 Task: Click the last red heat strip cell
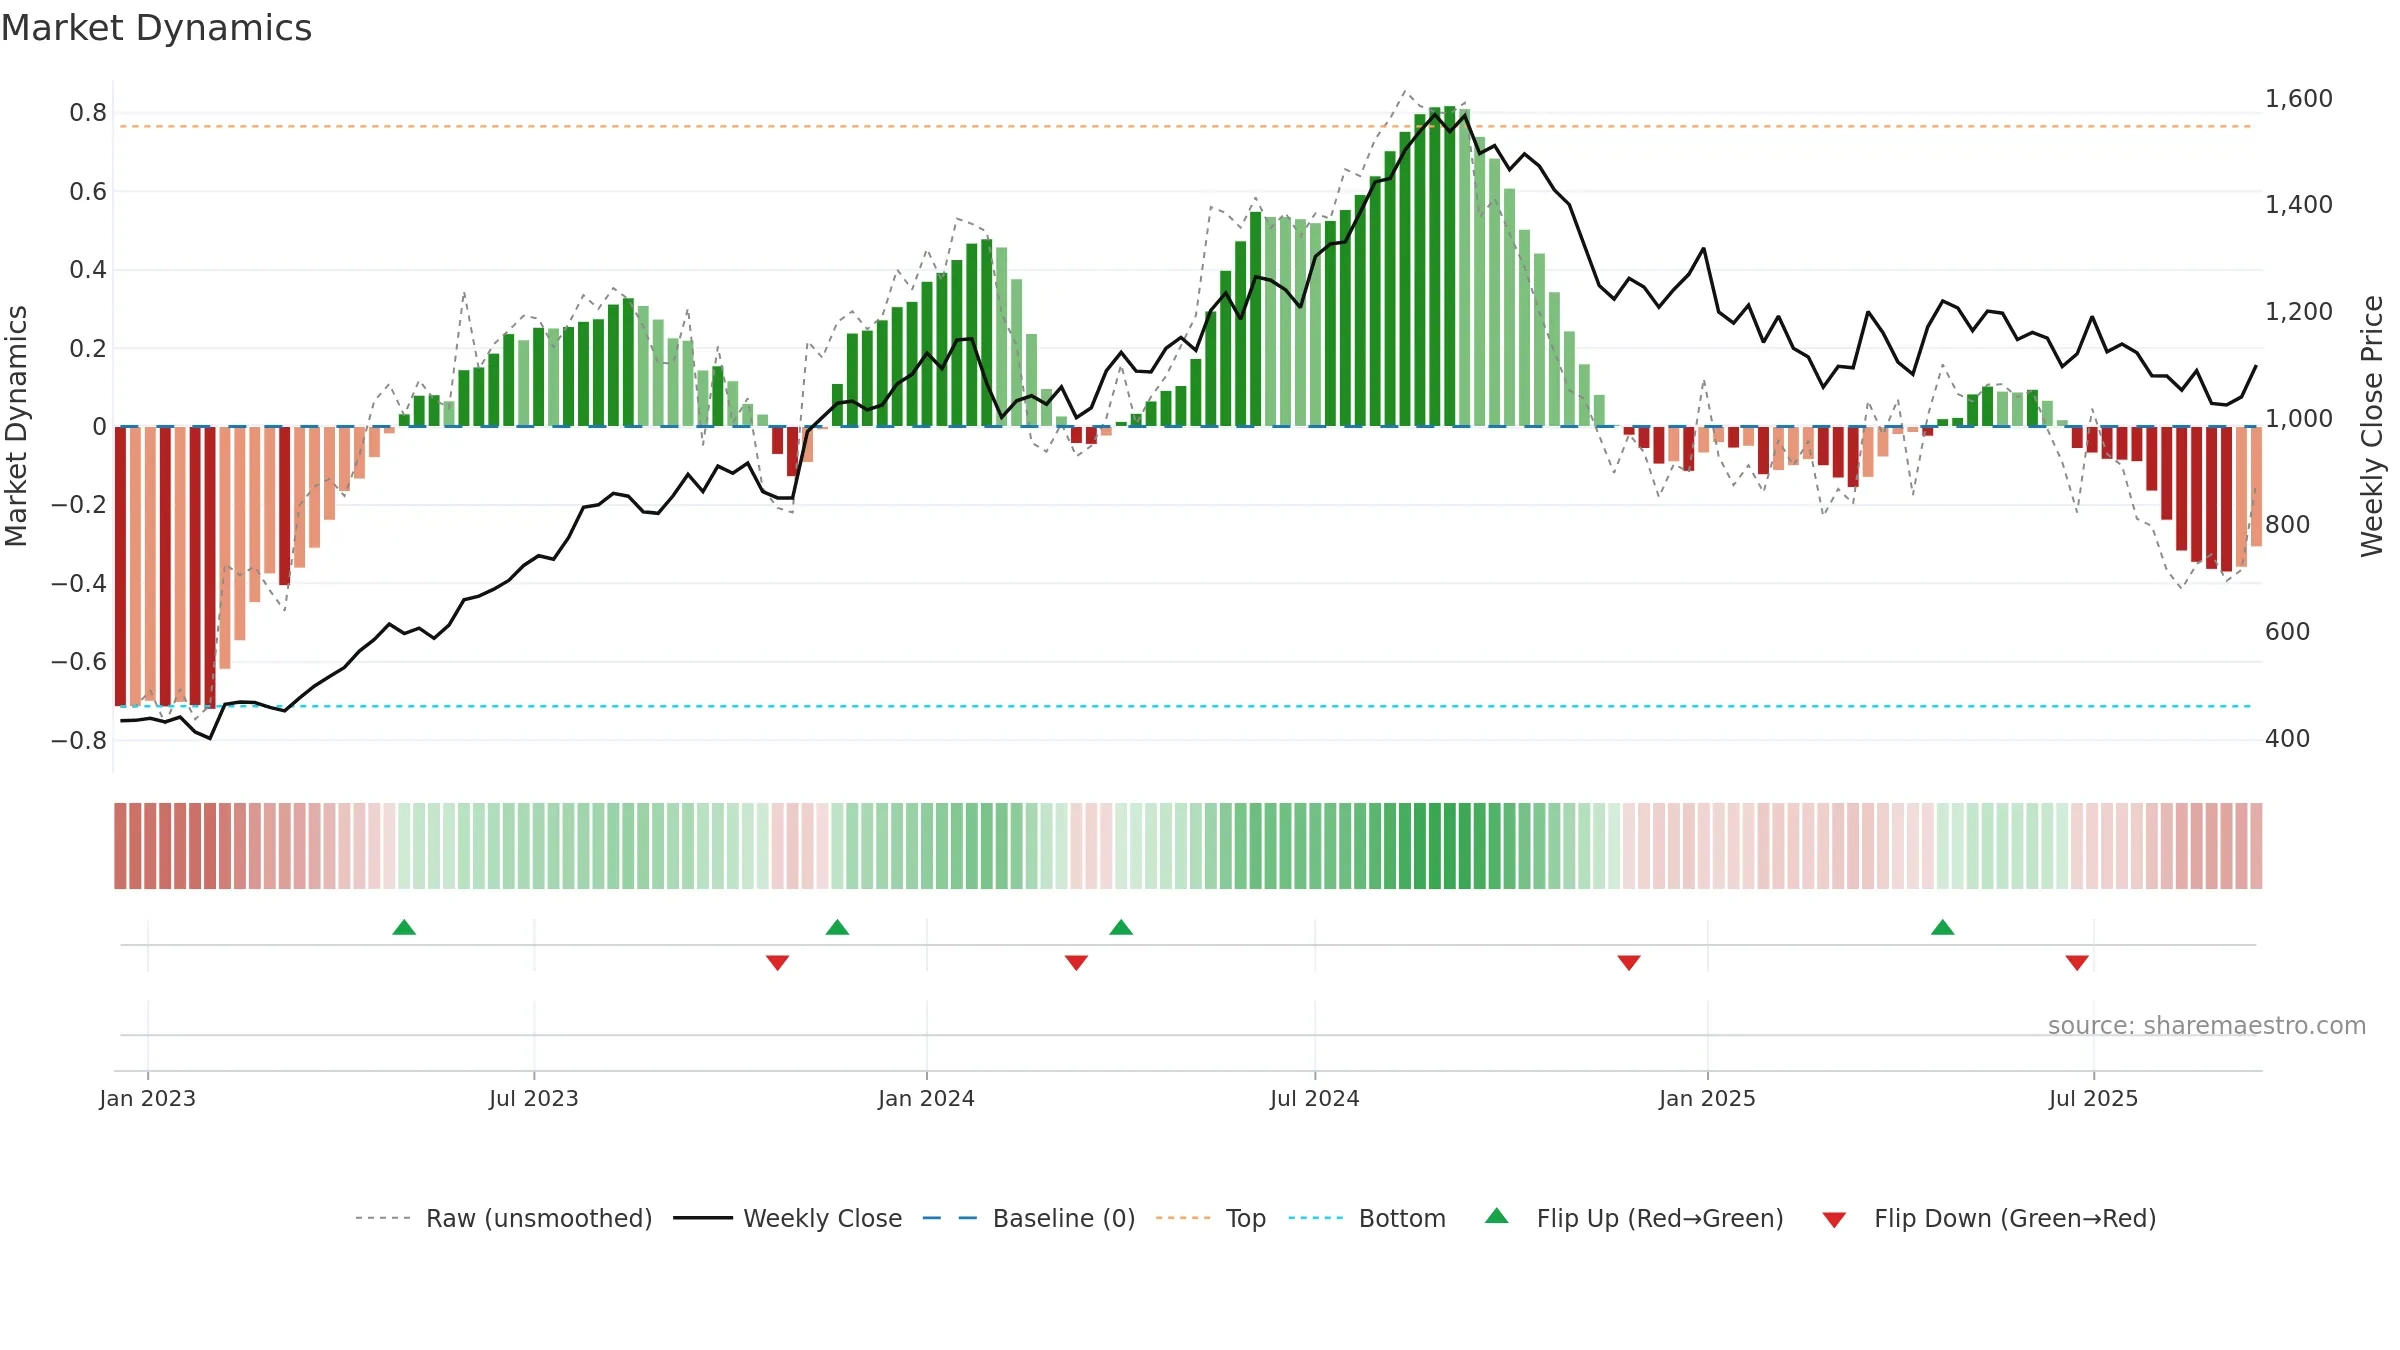pos(2256,846)
